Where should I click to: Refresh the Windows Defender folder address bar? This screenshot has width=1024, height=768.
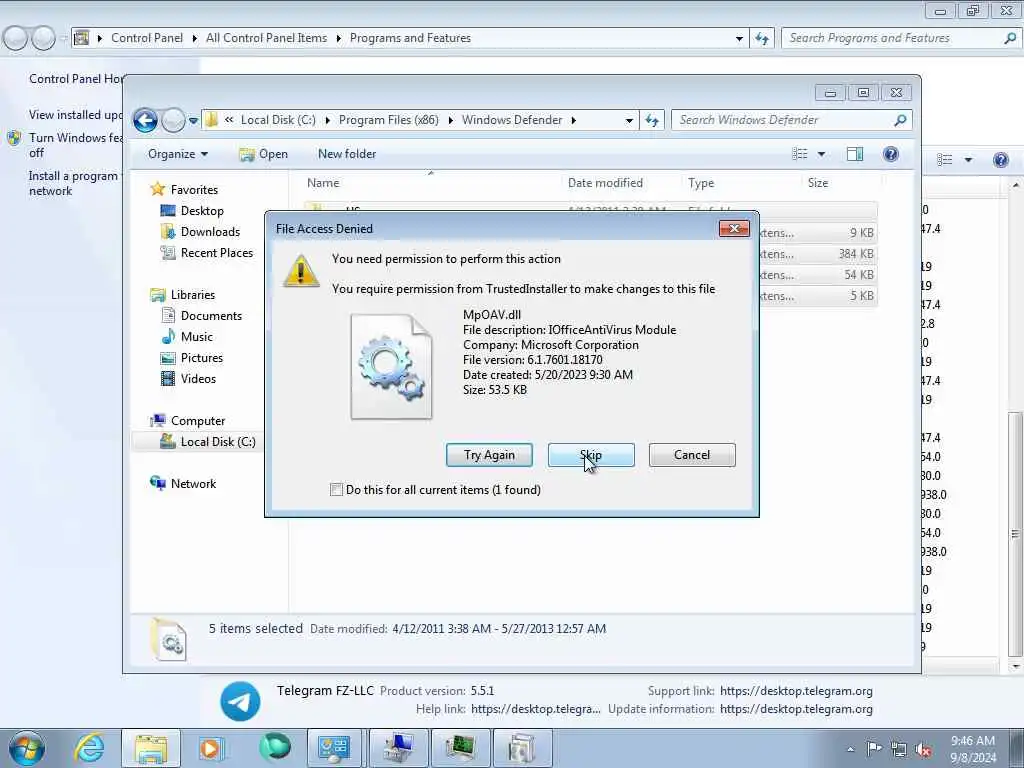coord(652,120)
